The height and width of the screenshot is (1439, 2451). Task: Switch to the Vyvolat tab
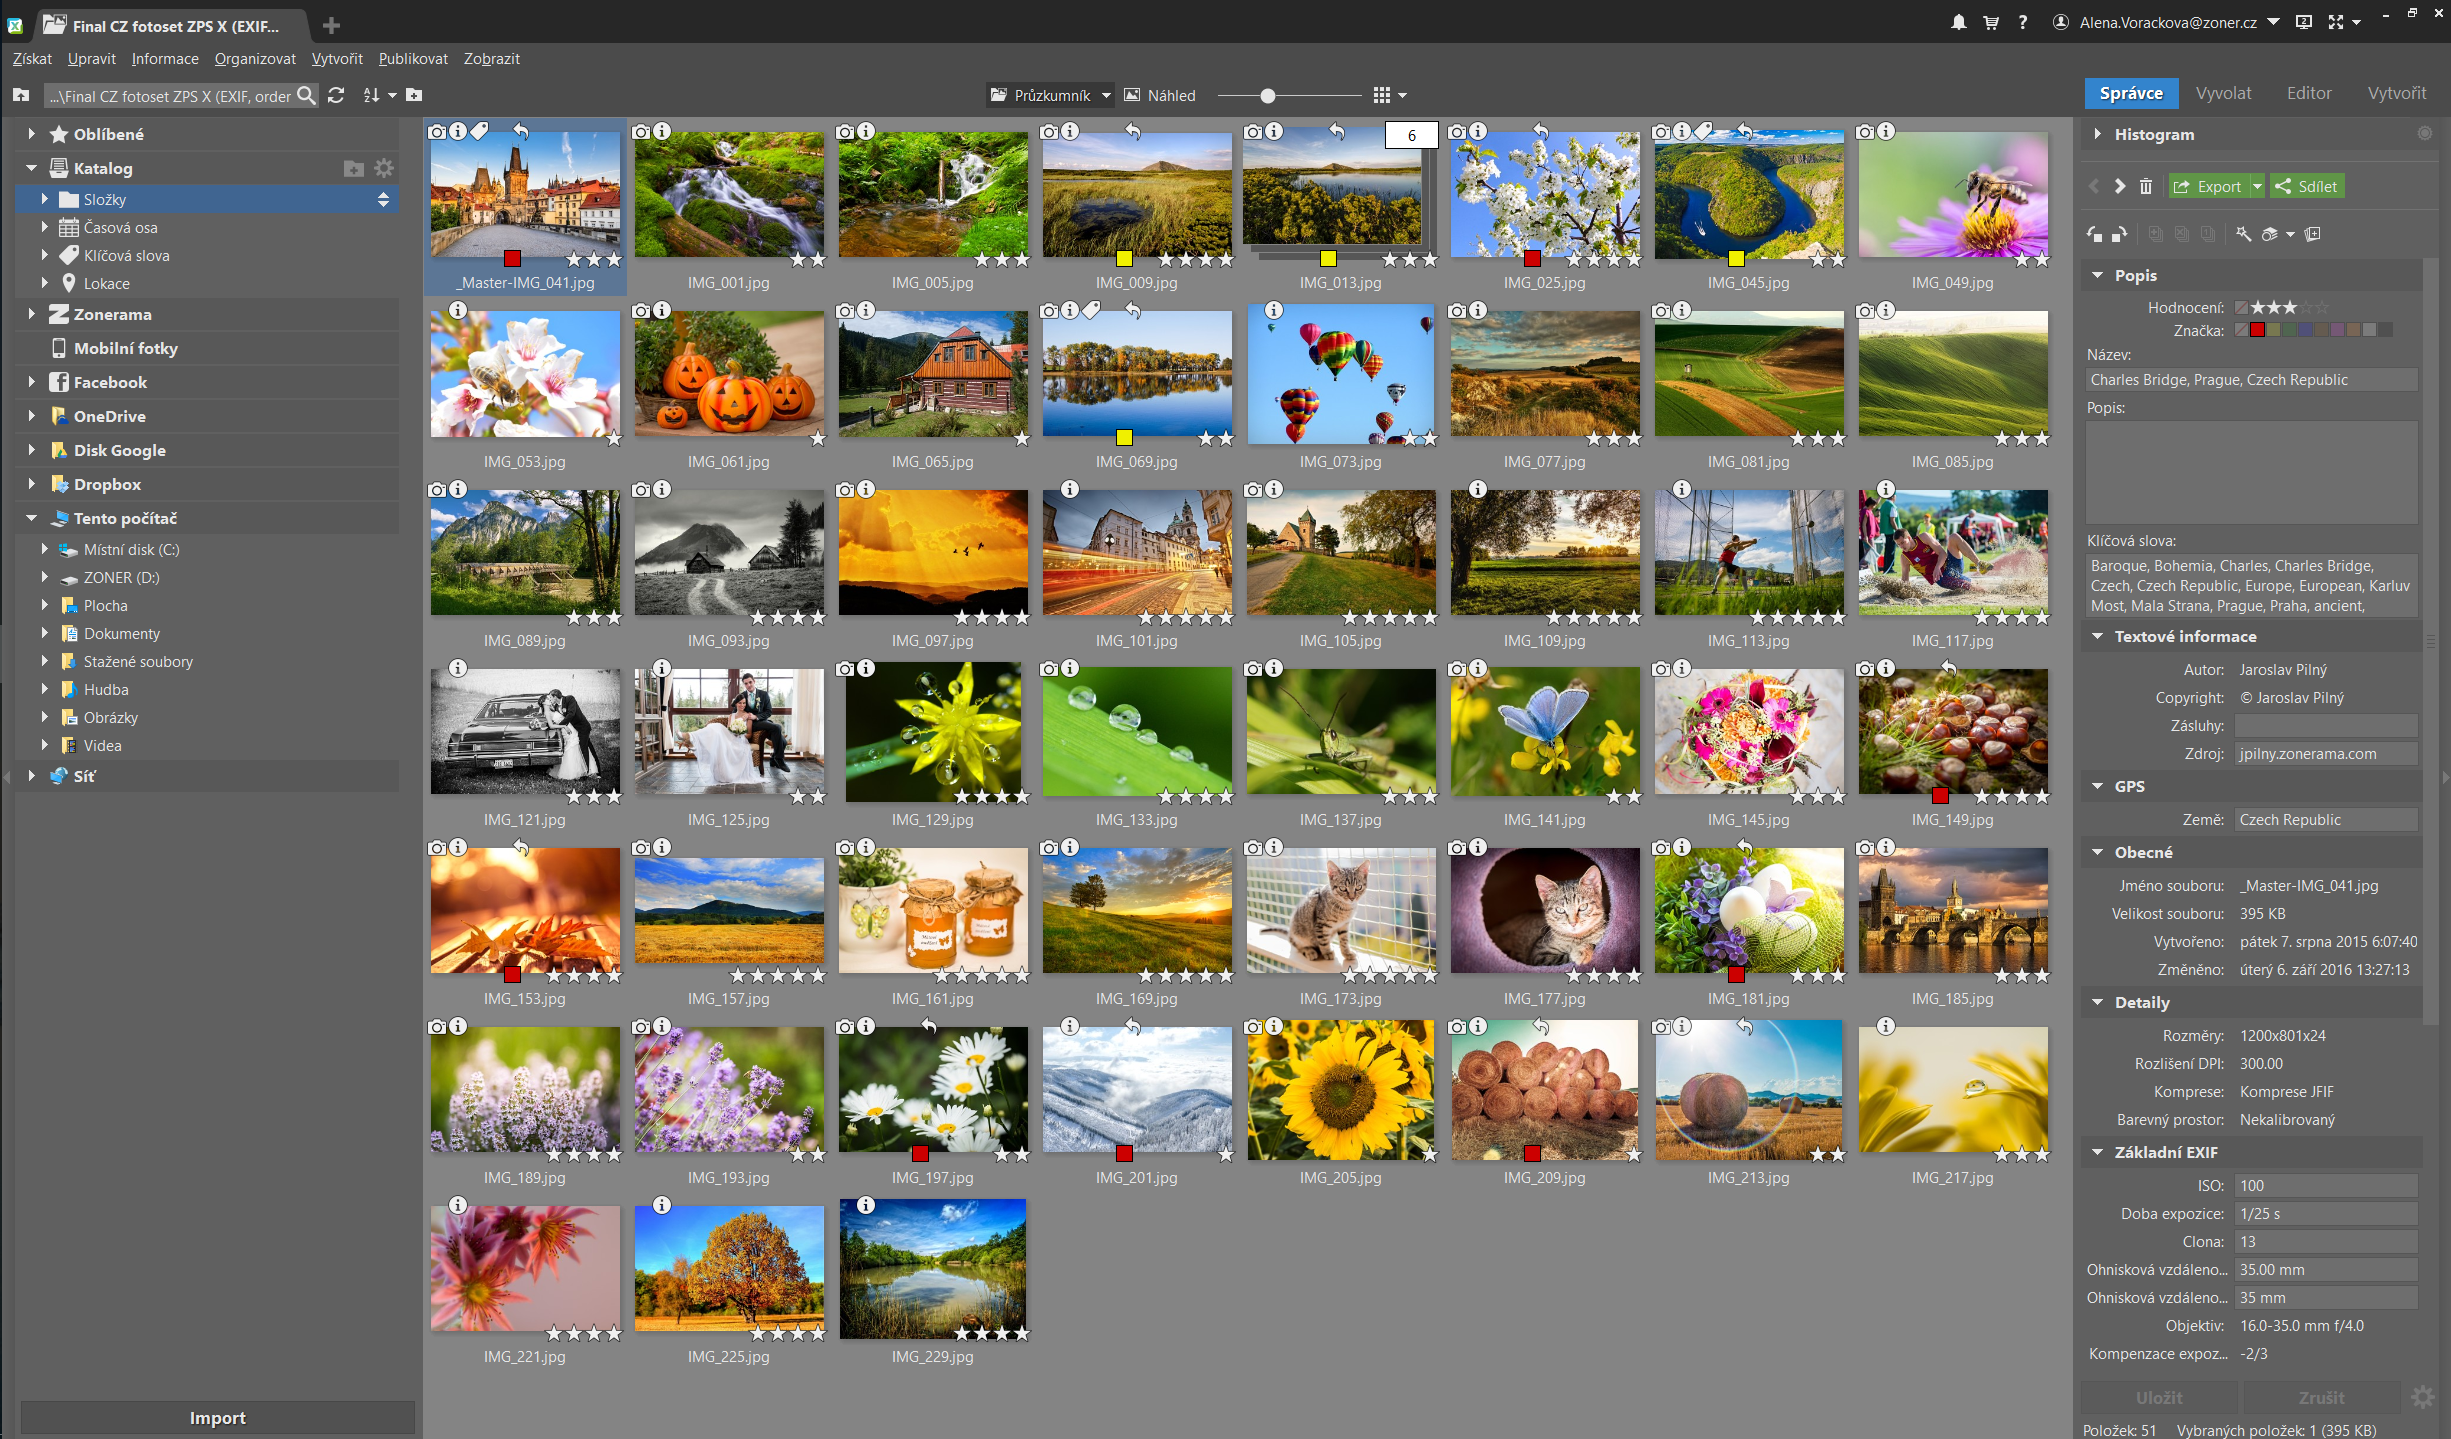pyautogui.click(x=2223, y=93)
